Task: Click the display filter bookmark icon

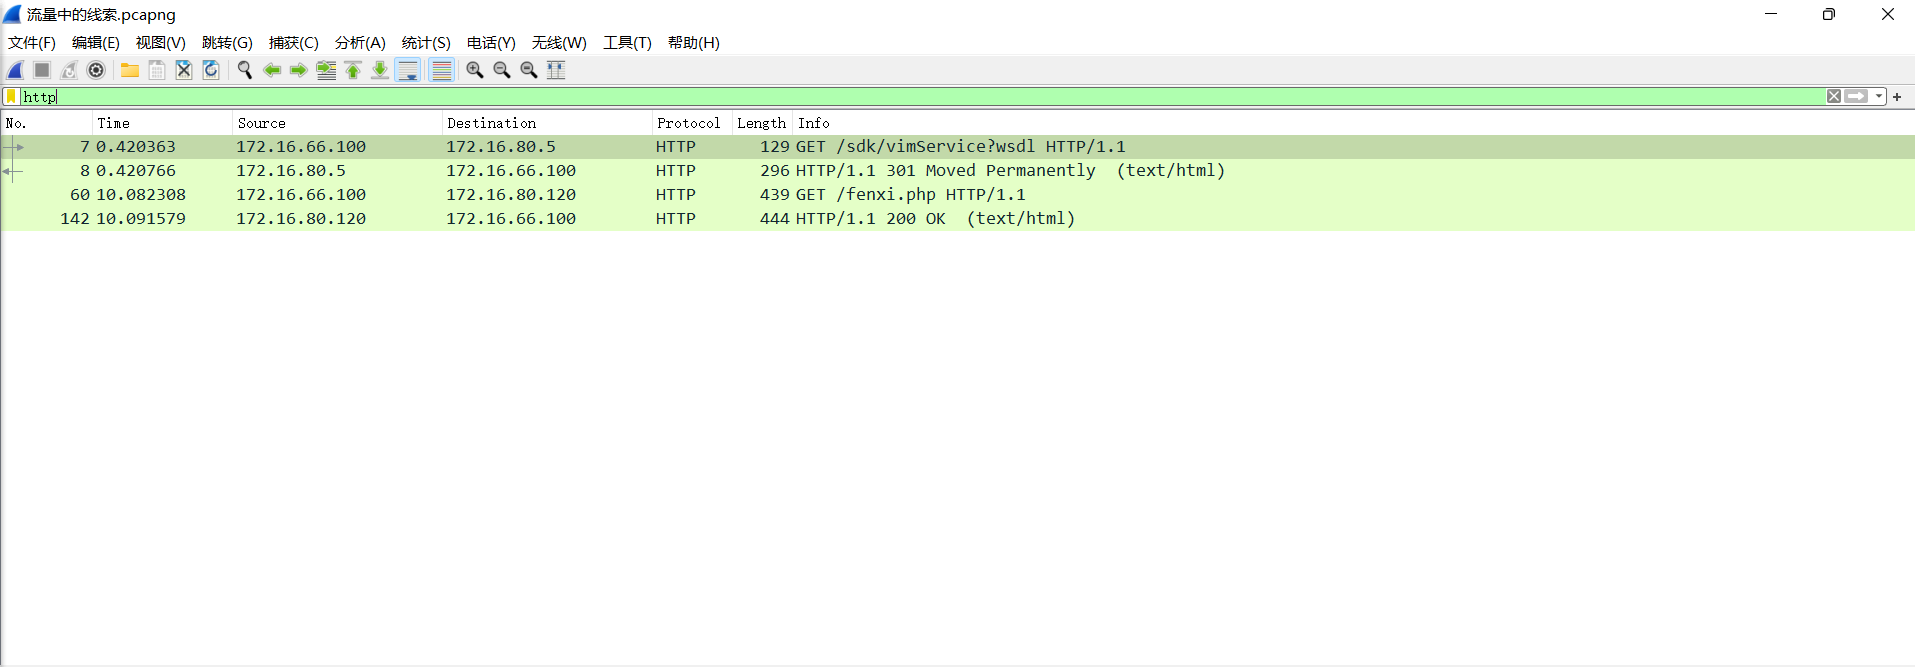Action: (x=11, y=97)
